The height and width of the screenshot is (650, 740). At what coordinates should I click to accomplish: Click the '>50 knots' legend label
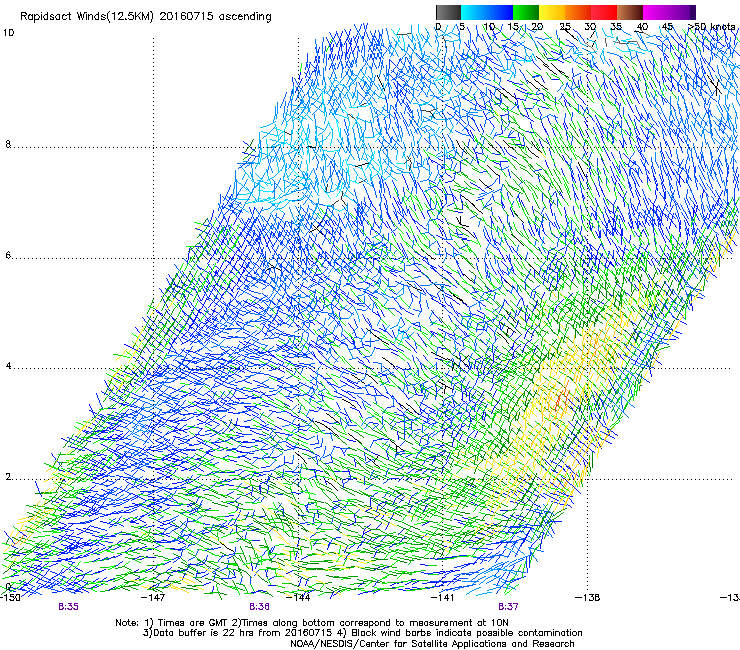click(711, 27)
